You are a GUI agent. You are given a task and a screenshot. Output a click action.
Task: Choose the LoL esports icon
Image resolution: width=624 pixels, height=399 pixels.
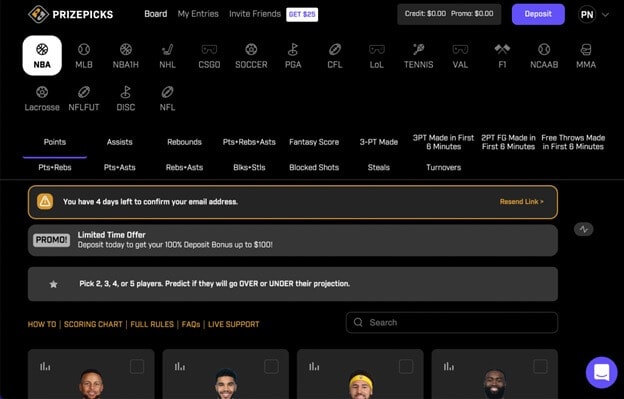376,56
